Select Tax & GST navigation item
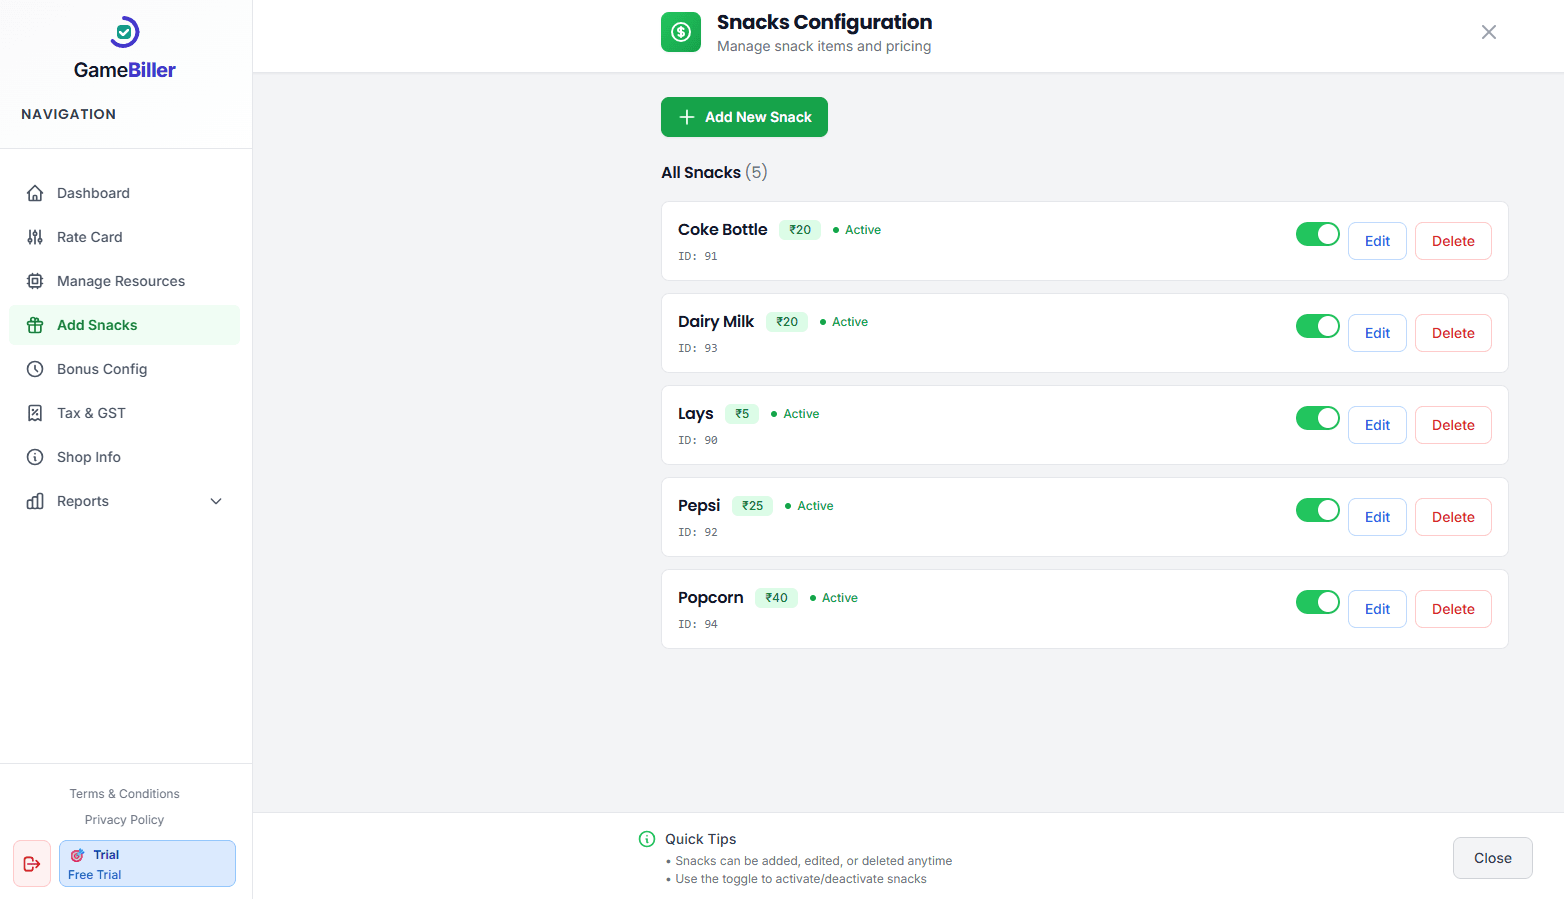The height and width of the screenshot is (899, 1564). [x=91, y=413]
